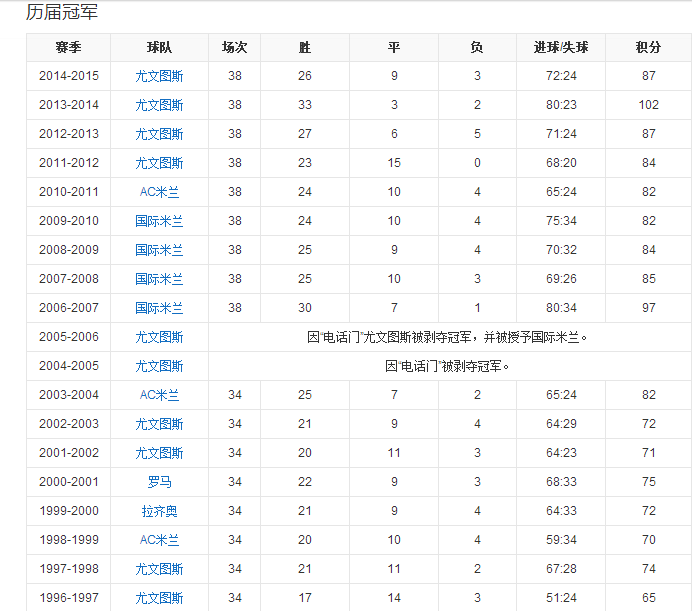Image resolution: width=692 pixels, height=611 pixels.
Task: Click the 0 losses cell
Action: (x=477, y=163)
